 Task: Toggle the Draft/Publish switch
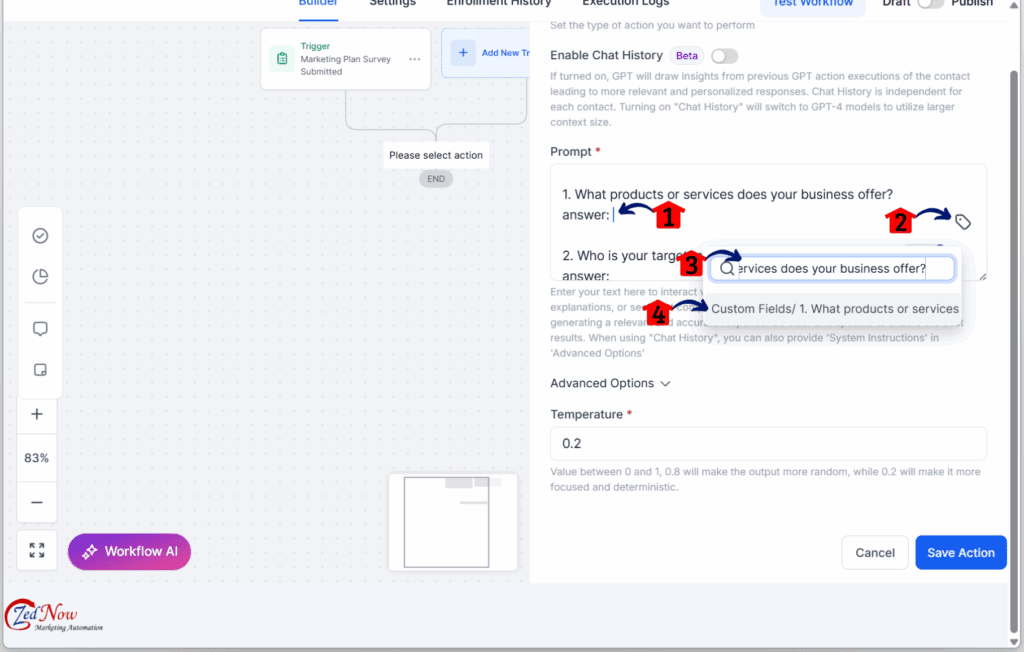tap(931, 3)
